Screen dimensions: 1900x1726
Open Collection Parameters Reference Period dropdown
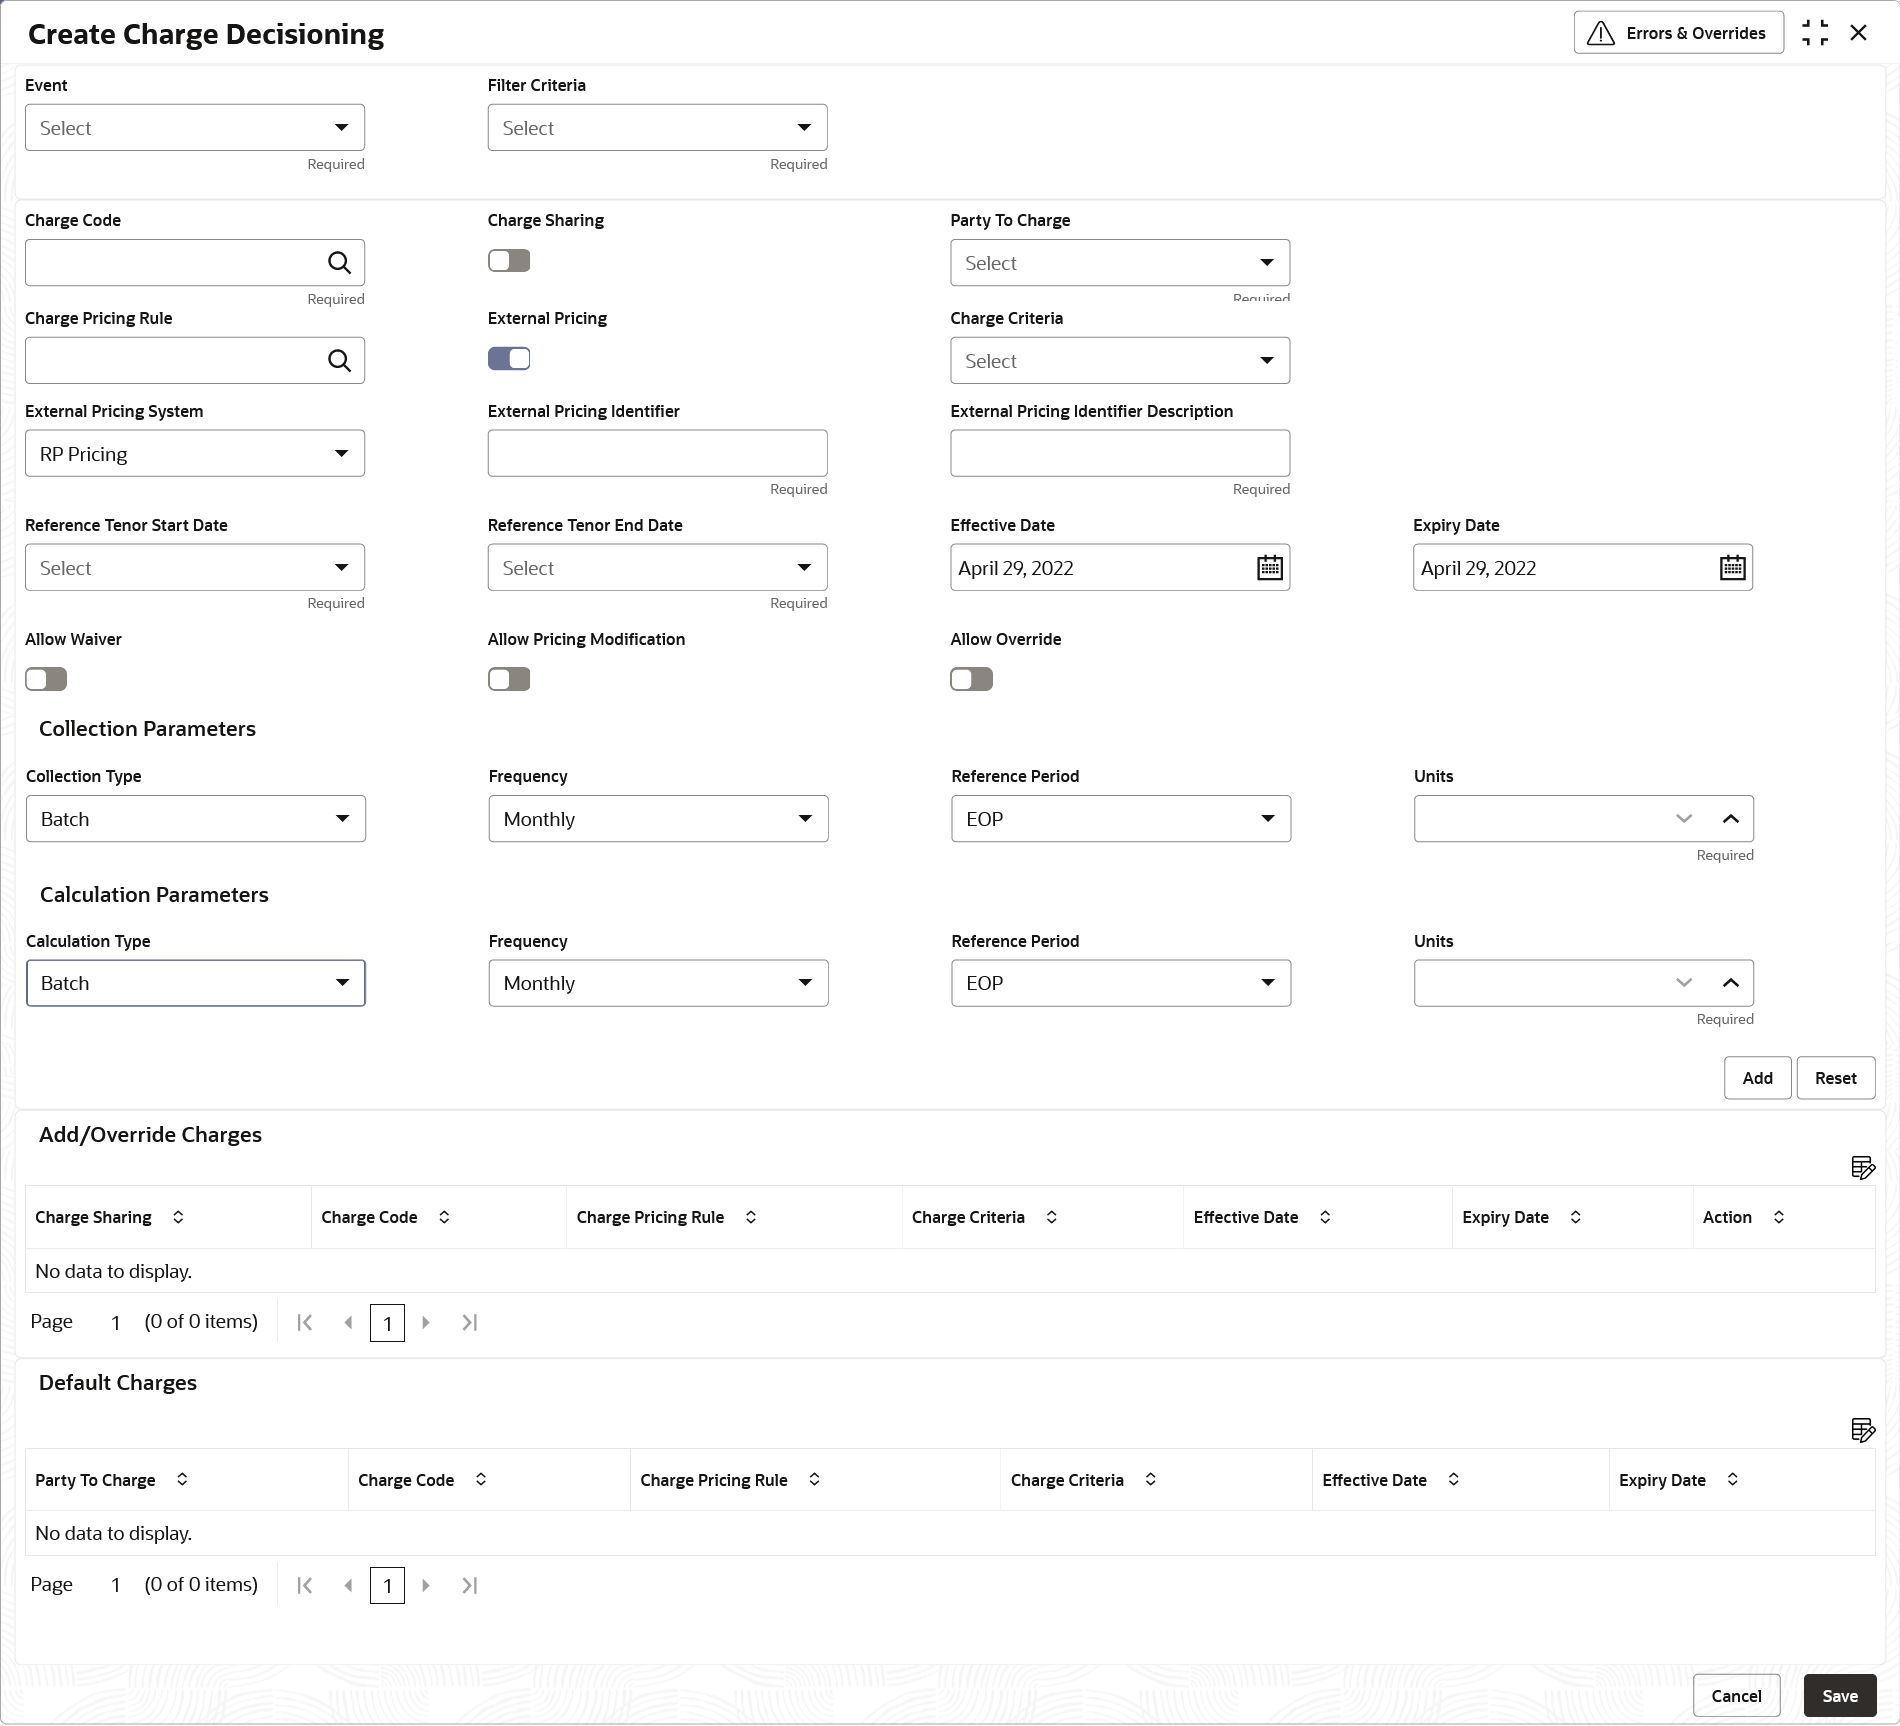tap(1121, 819)
